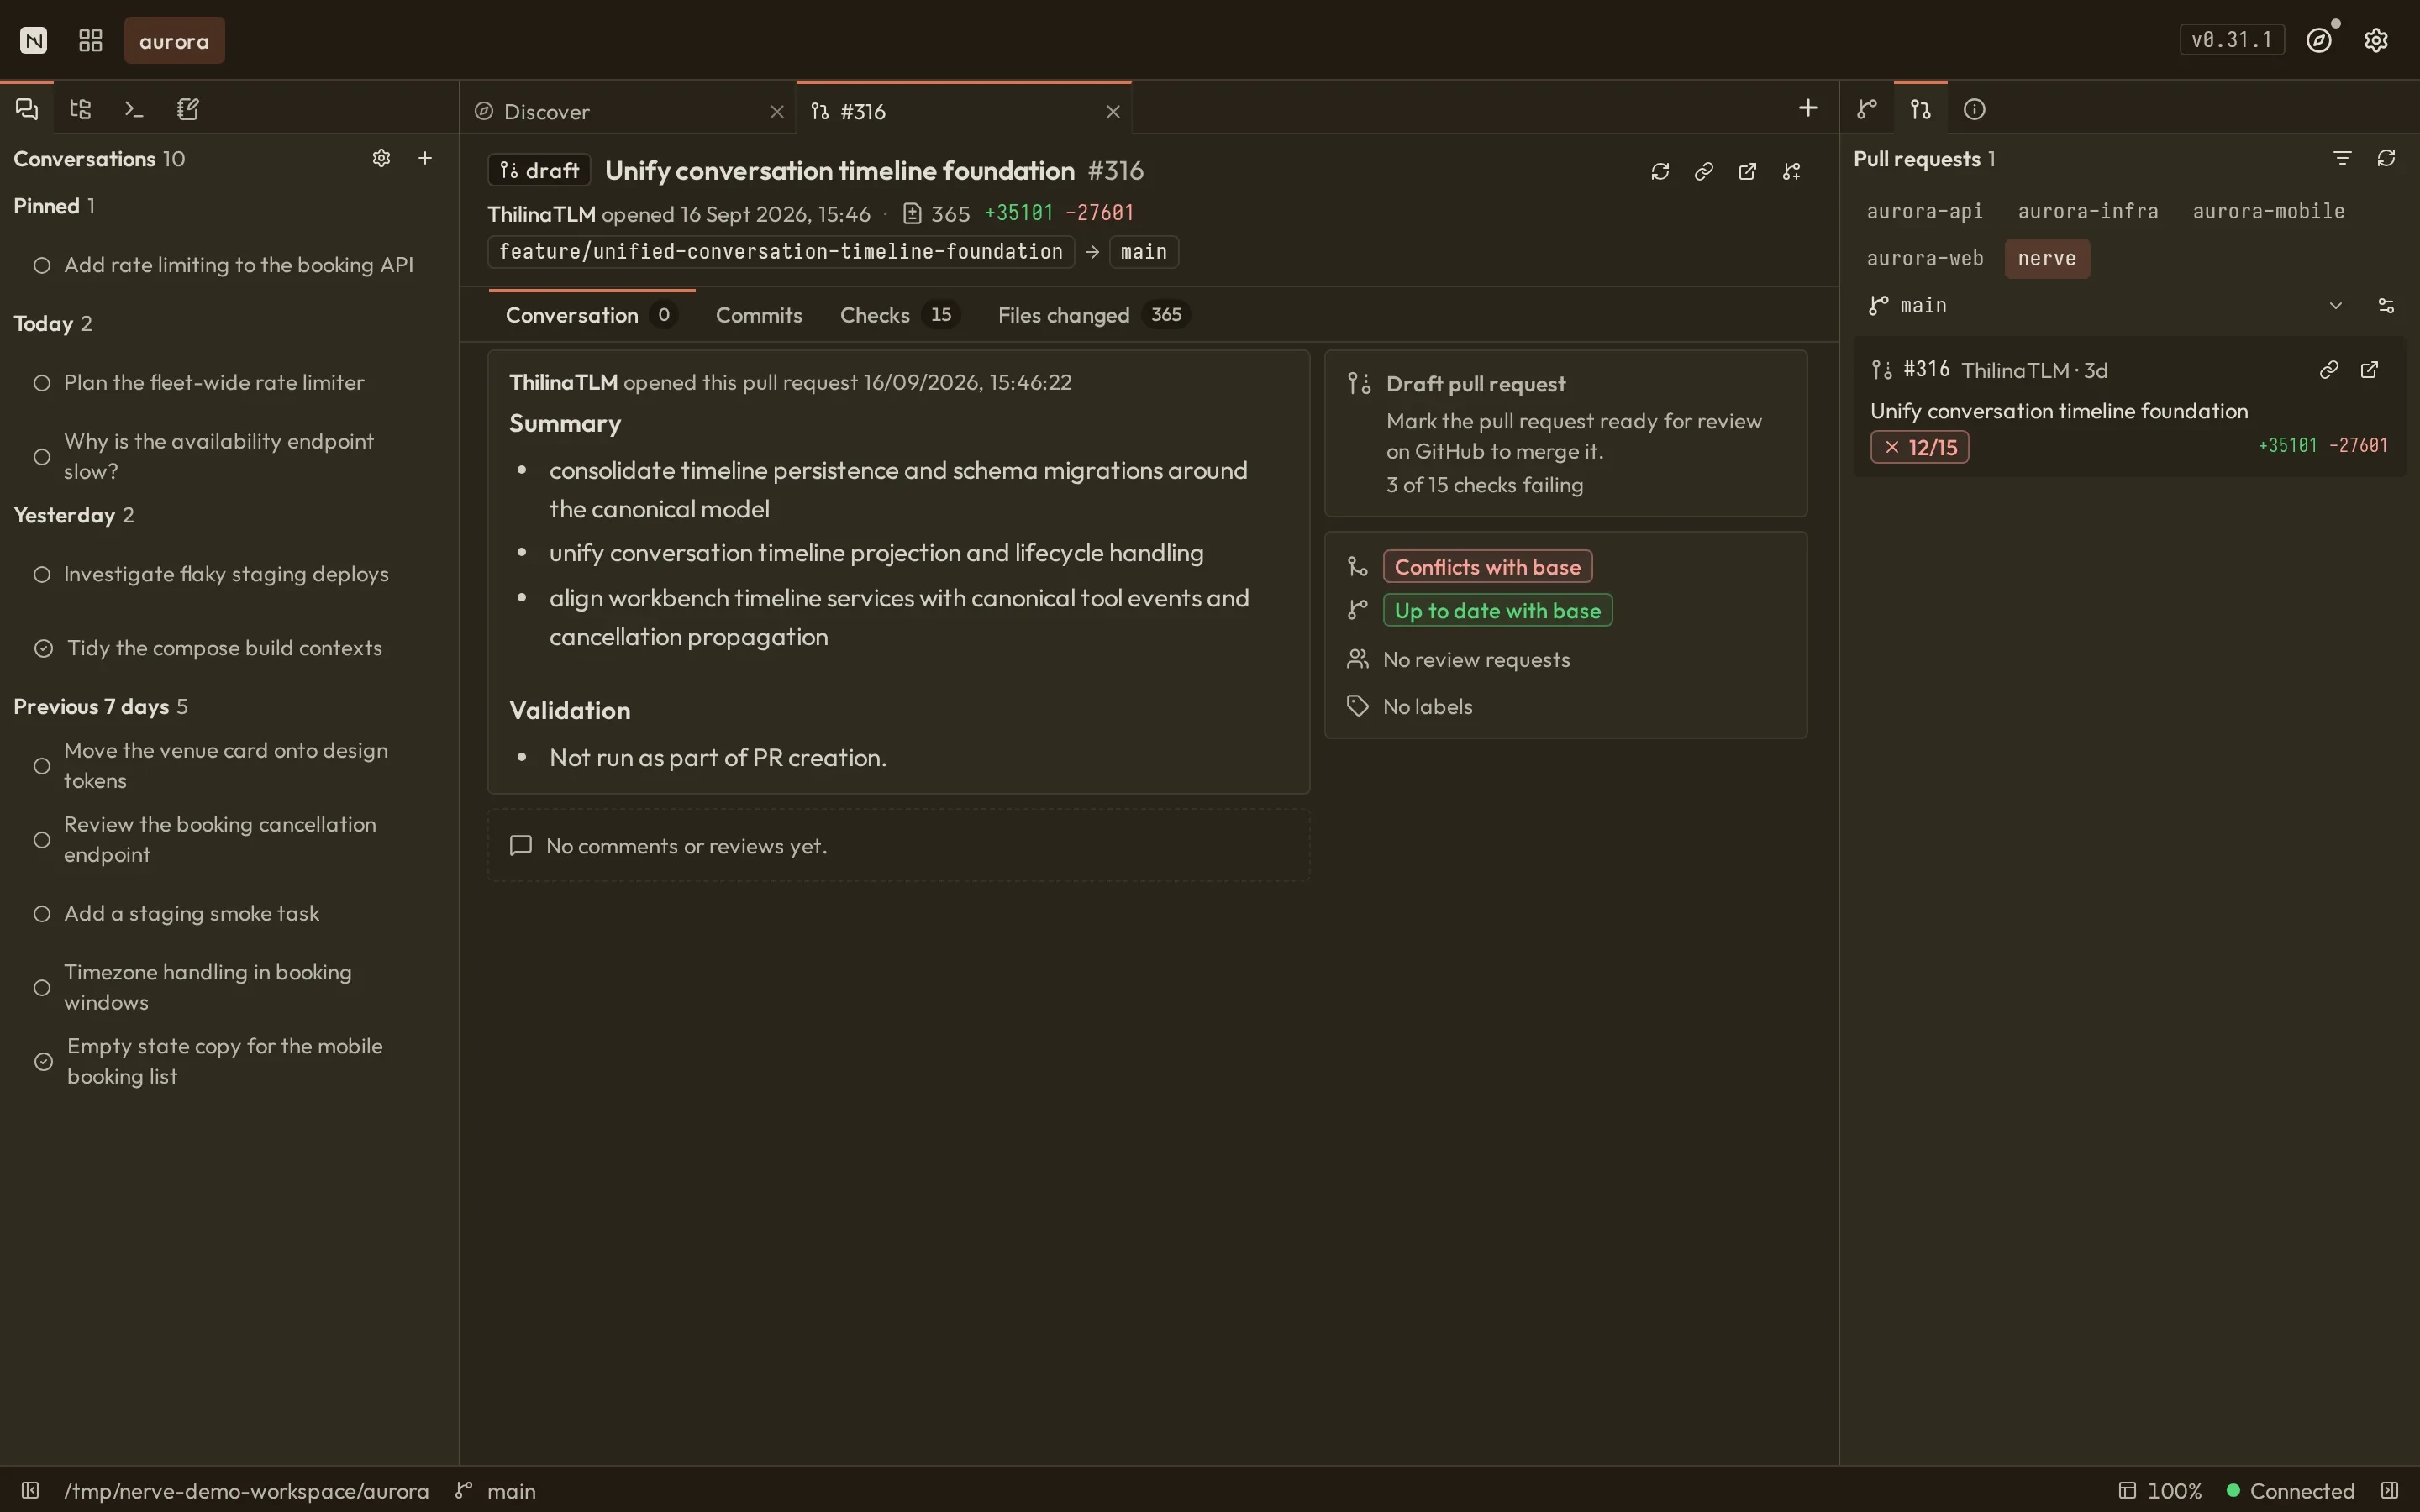Open Investigate flaky staging deploys conversation
2420x1512 pixels.
click(x=226, y=574)
